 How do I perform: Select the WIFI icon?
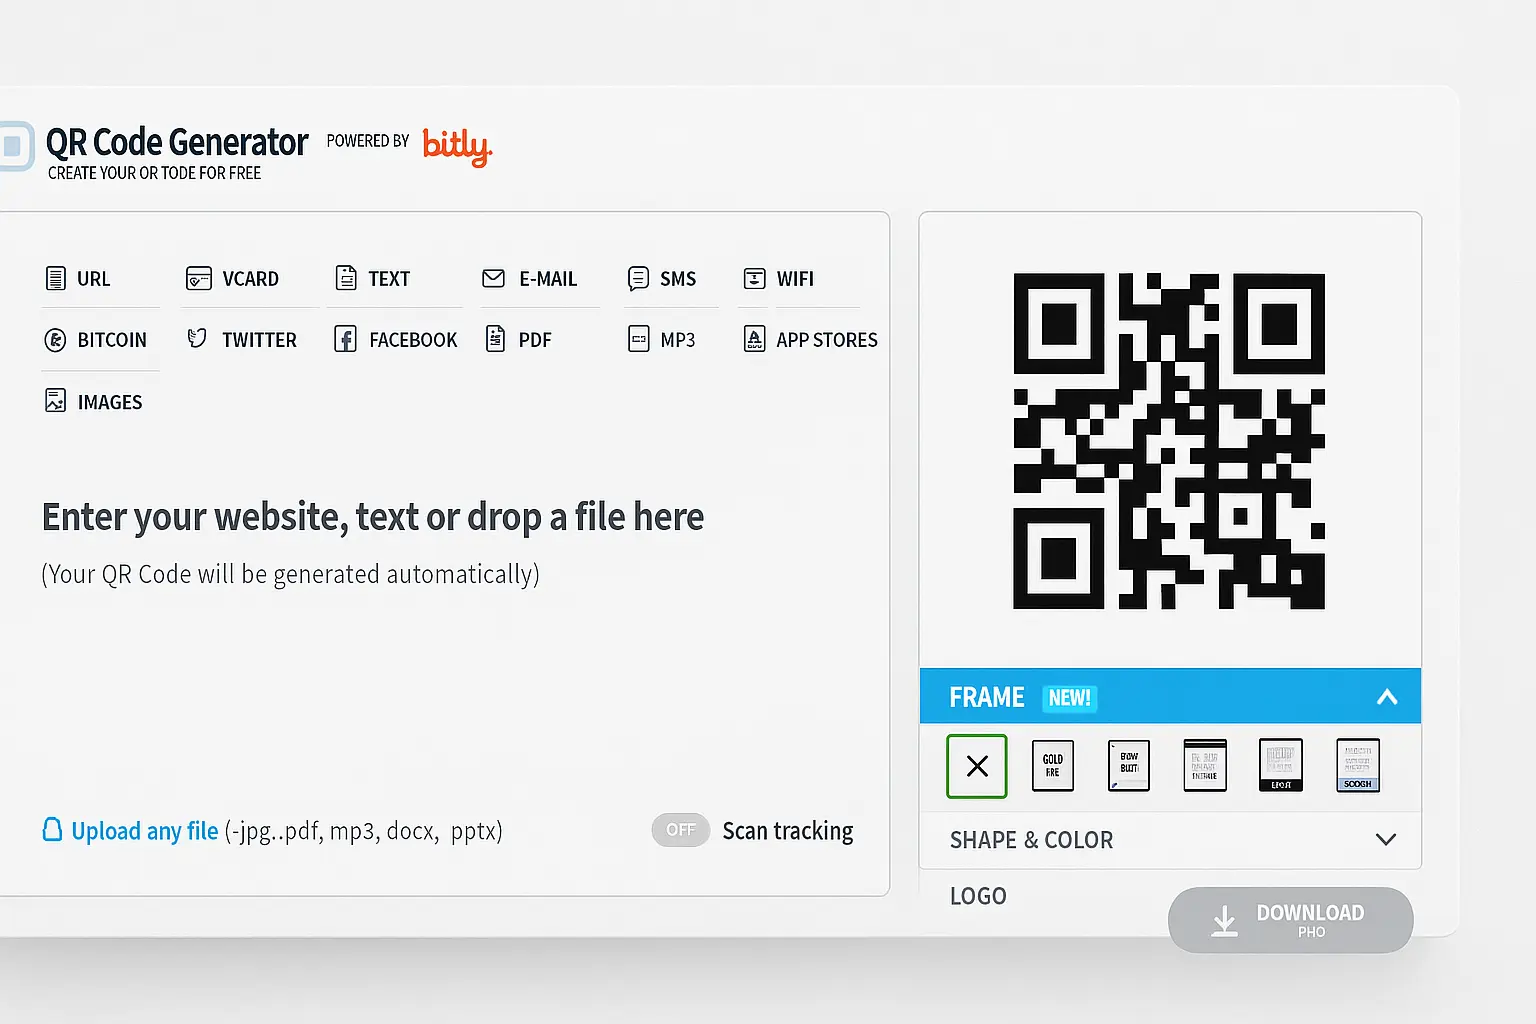point(755,278)
